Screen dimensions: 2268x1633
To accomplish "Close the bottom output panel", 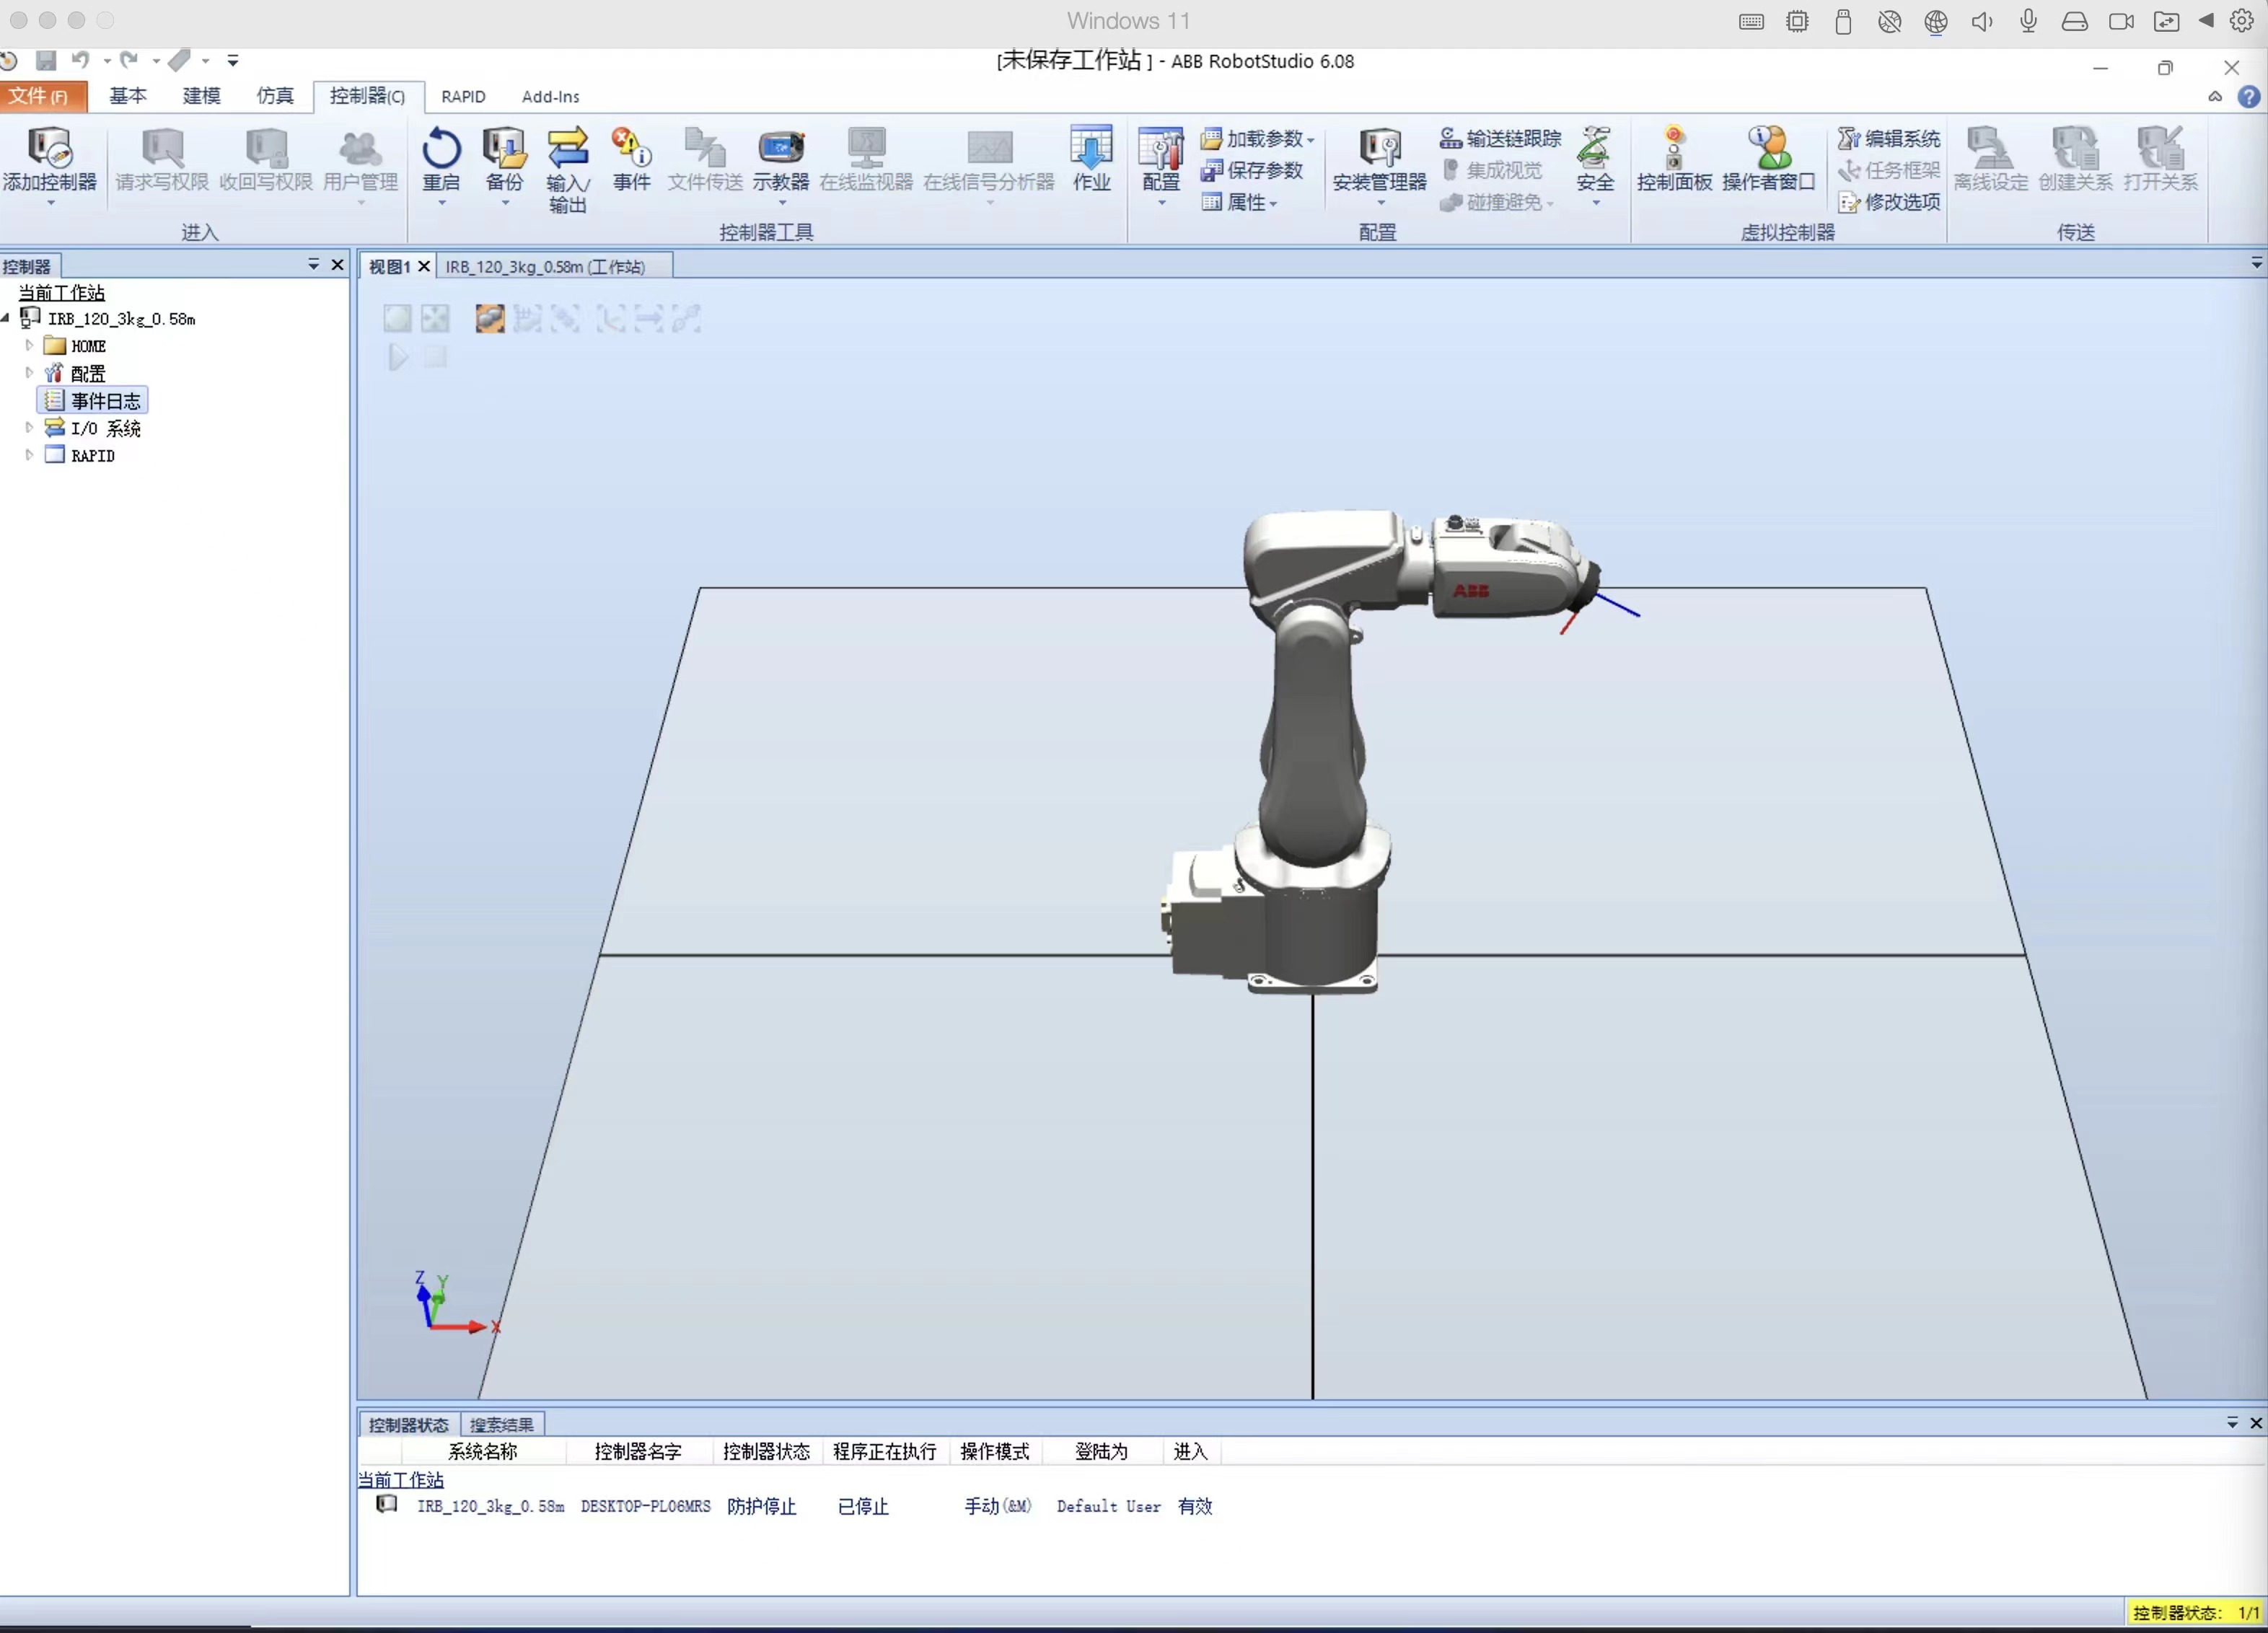I will tap(2255, 1422).
